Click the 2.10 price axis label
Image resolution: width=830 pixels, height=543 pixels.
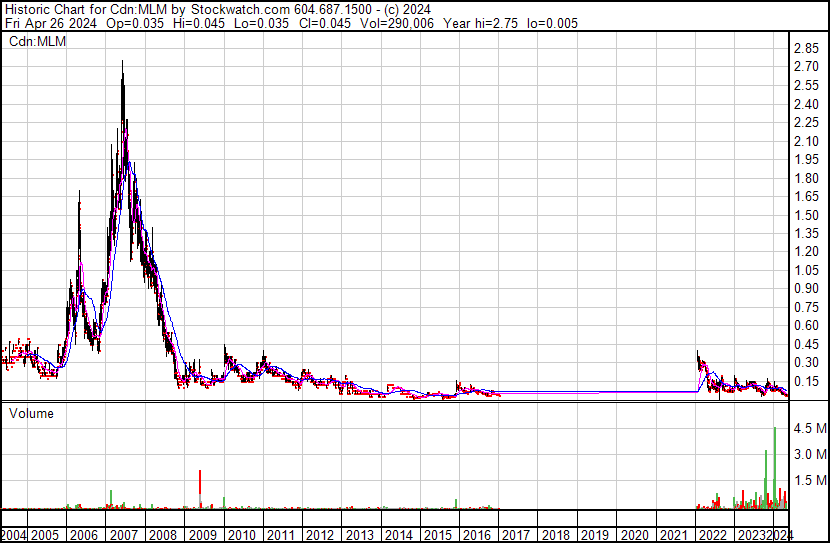(806, 141)
